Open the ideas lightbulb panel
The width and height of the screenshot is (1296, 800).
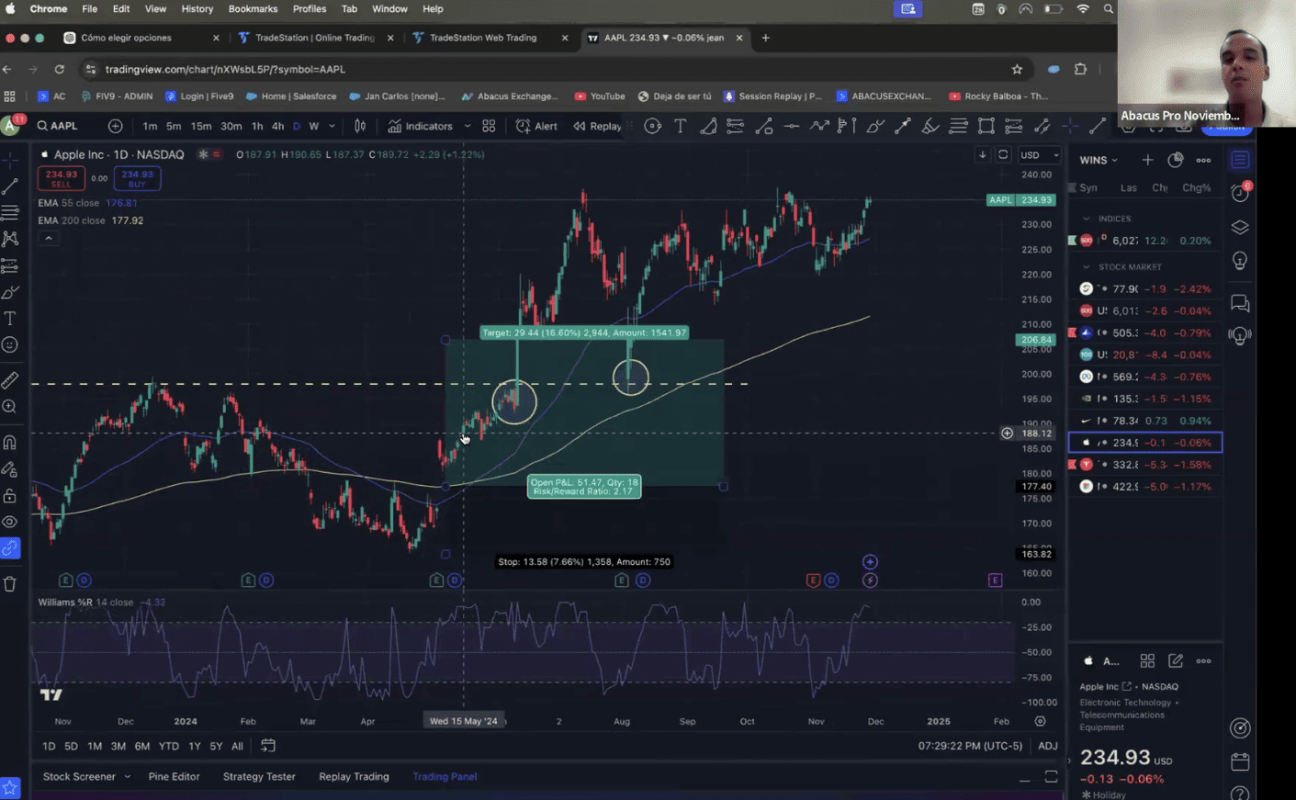pyautogui.click(x=1240, y=261)
